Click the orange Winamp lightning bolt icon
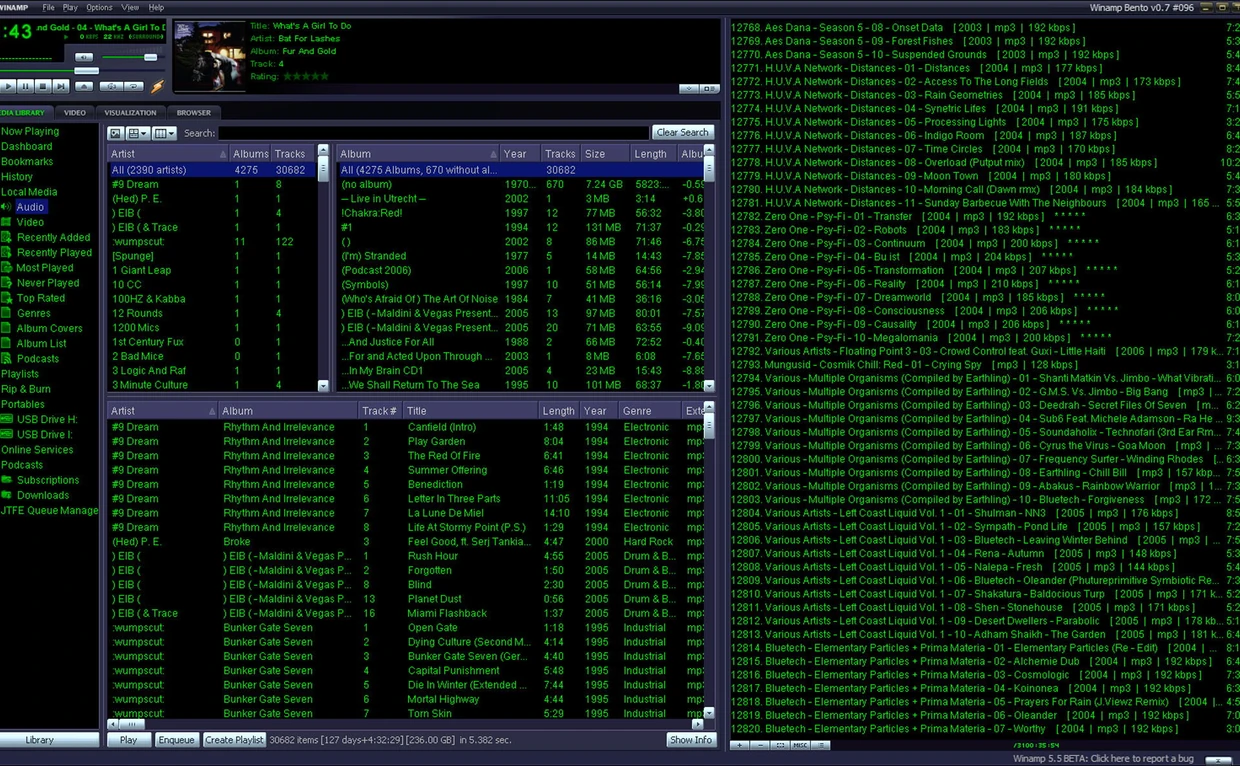The image size is (1240, 766). click(x=157, y=88)
